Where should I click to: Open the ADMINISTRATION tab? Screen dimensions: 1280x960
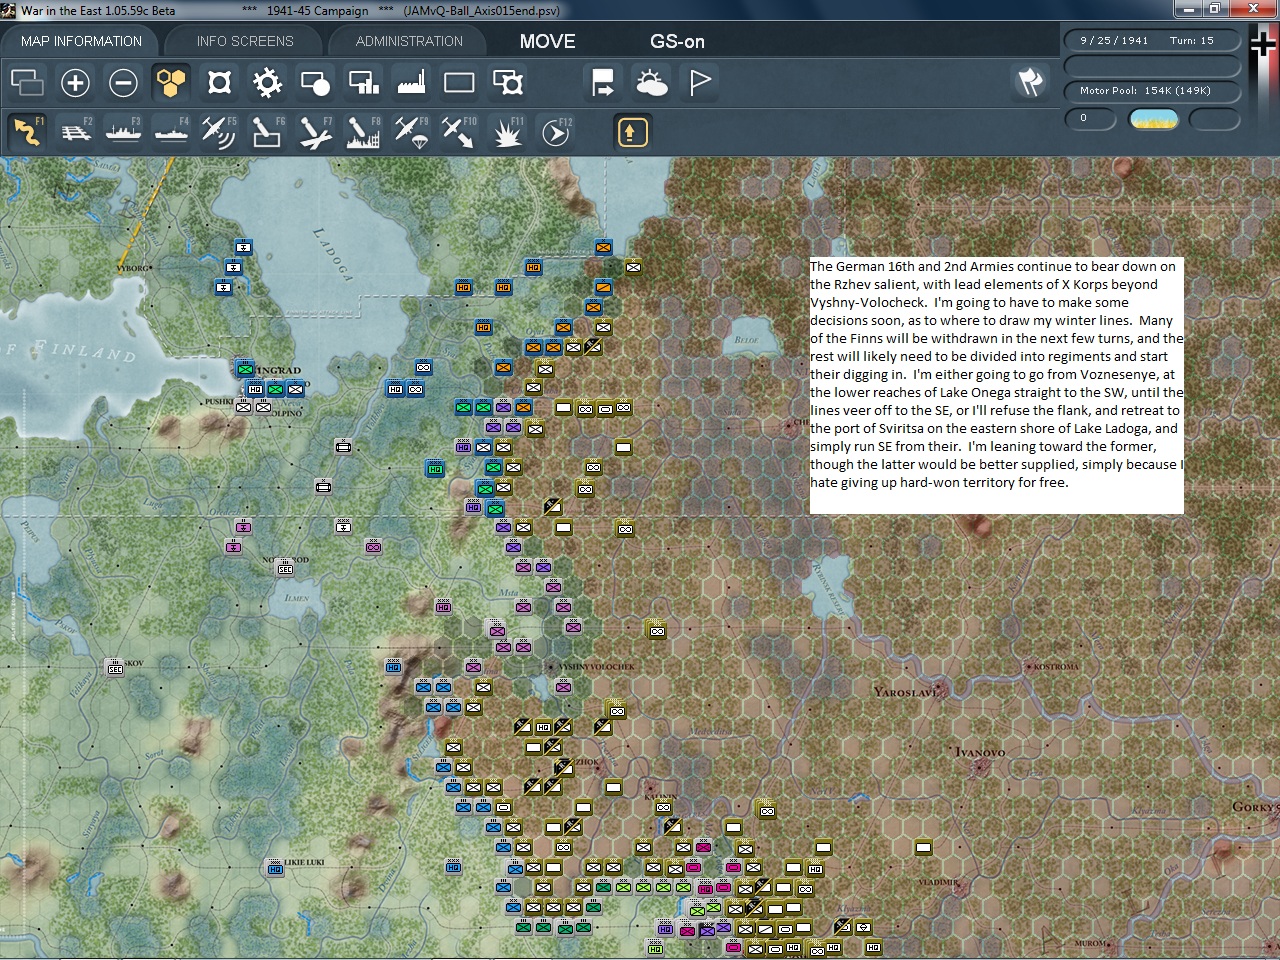(409, 41)
